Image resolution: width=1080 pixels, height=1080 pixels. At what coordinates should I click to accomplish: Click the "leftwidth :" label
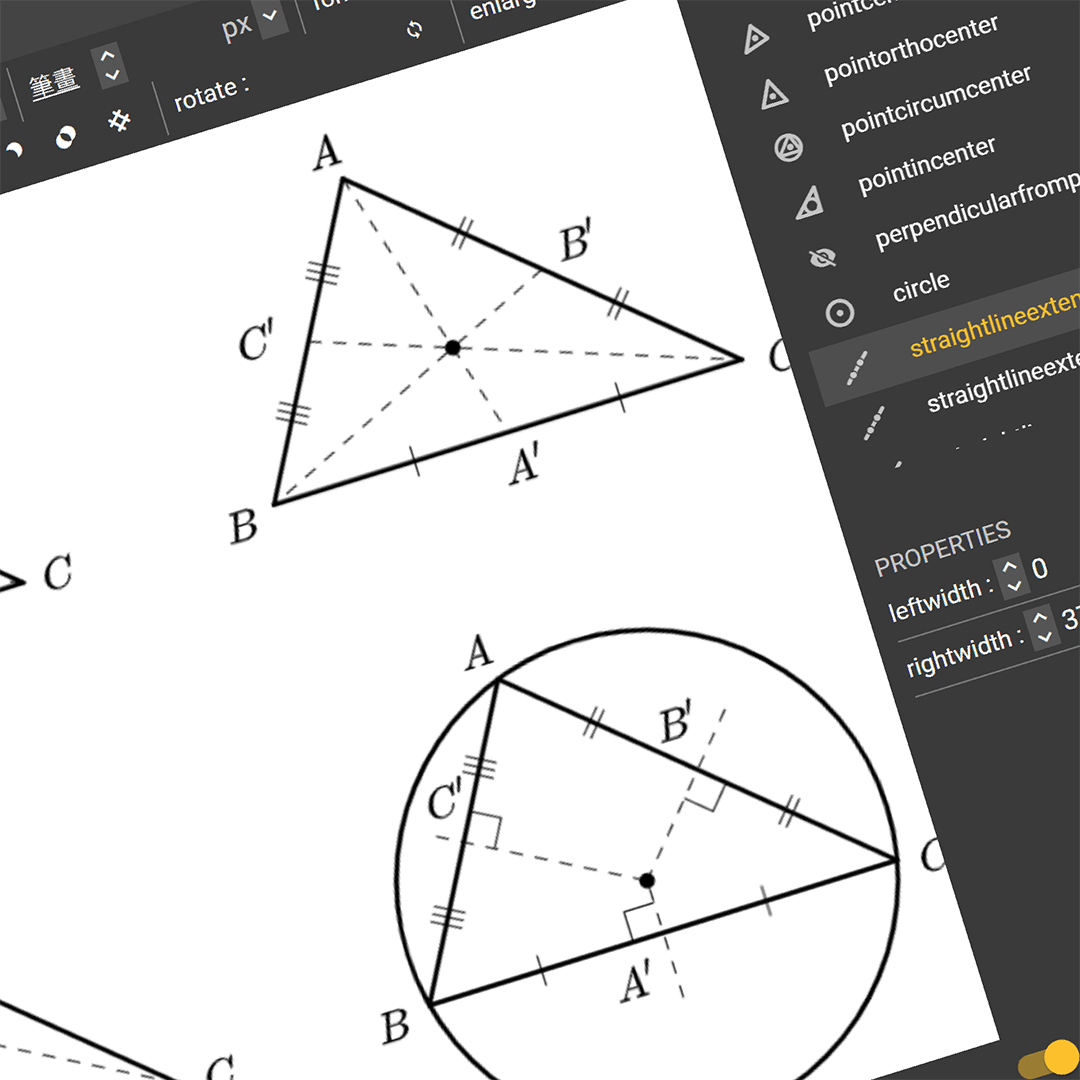pos(940,599)
